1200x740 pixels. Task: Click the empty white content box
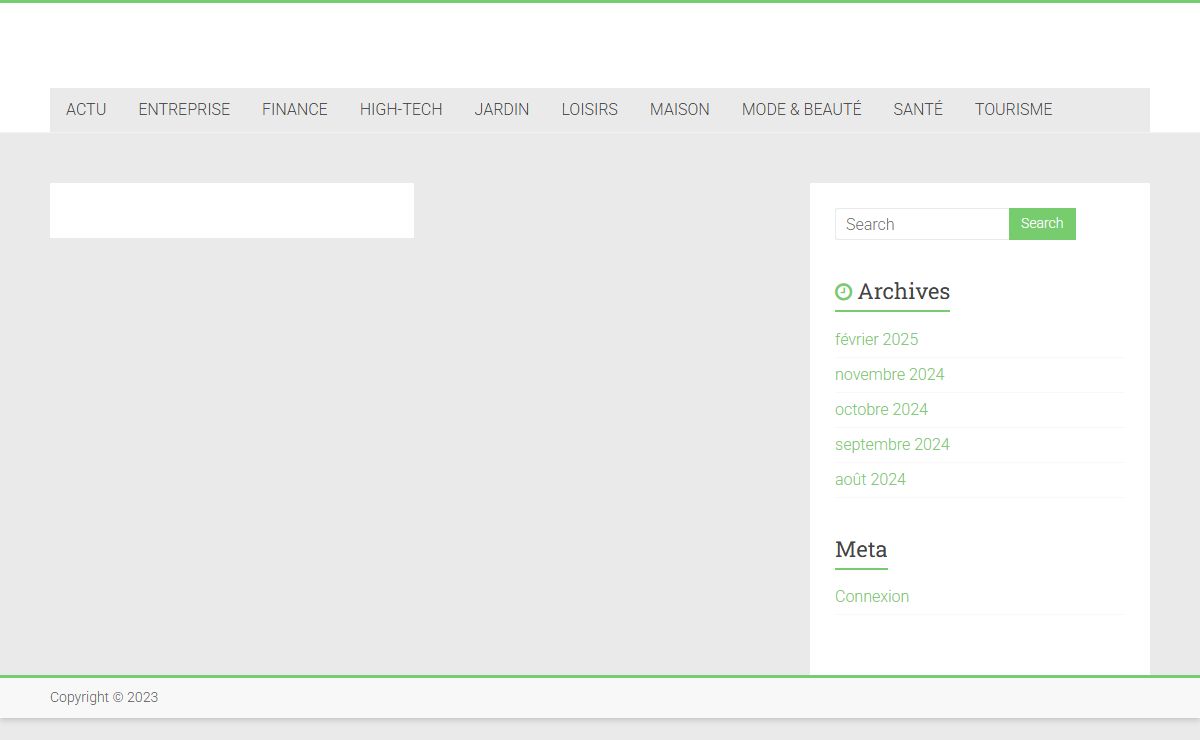(x=231, y=210)
